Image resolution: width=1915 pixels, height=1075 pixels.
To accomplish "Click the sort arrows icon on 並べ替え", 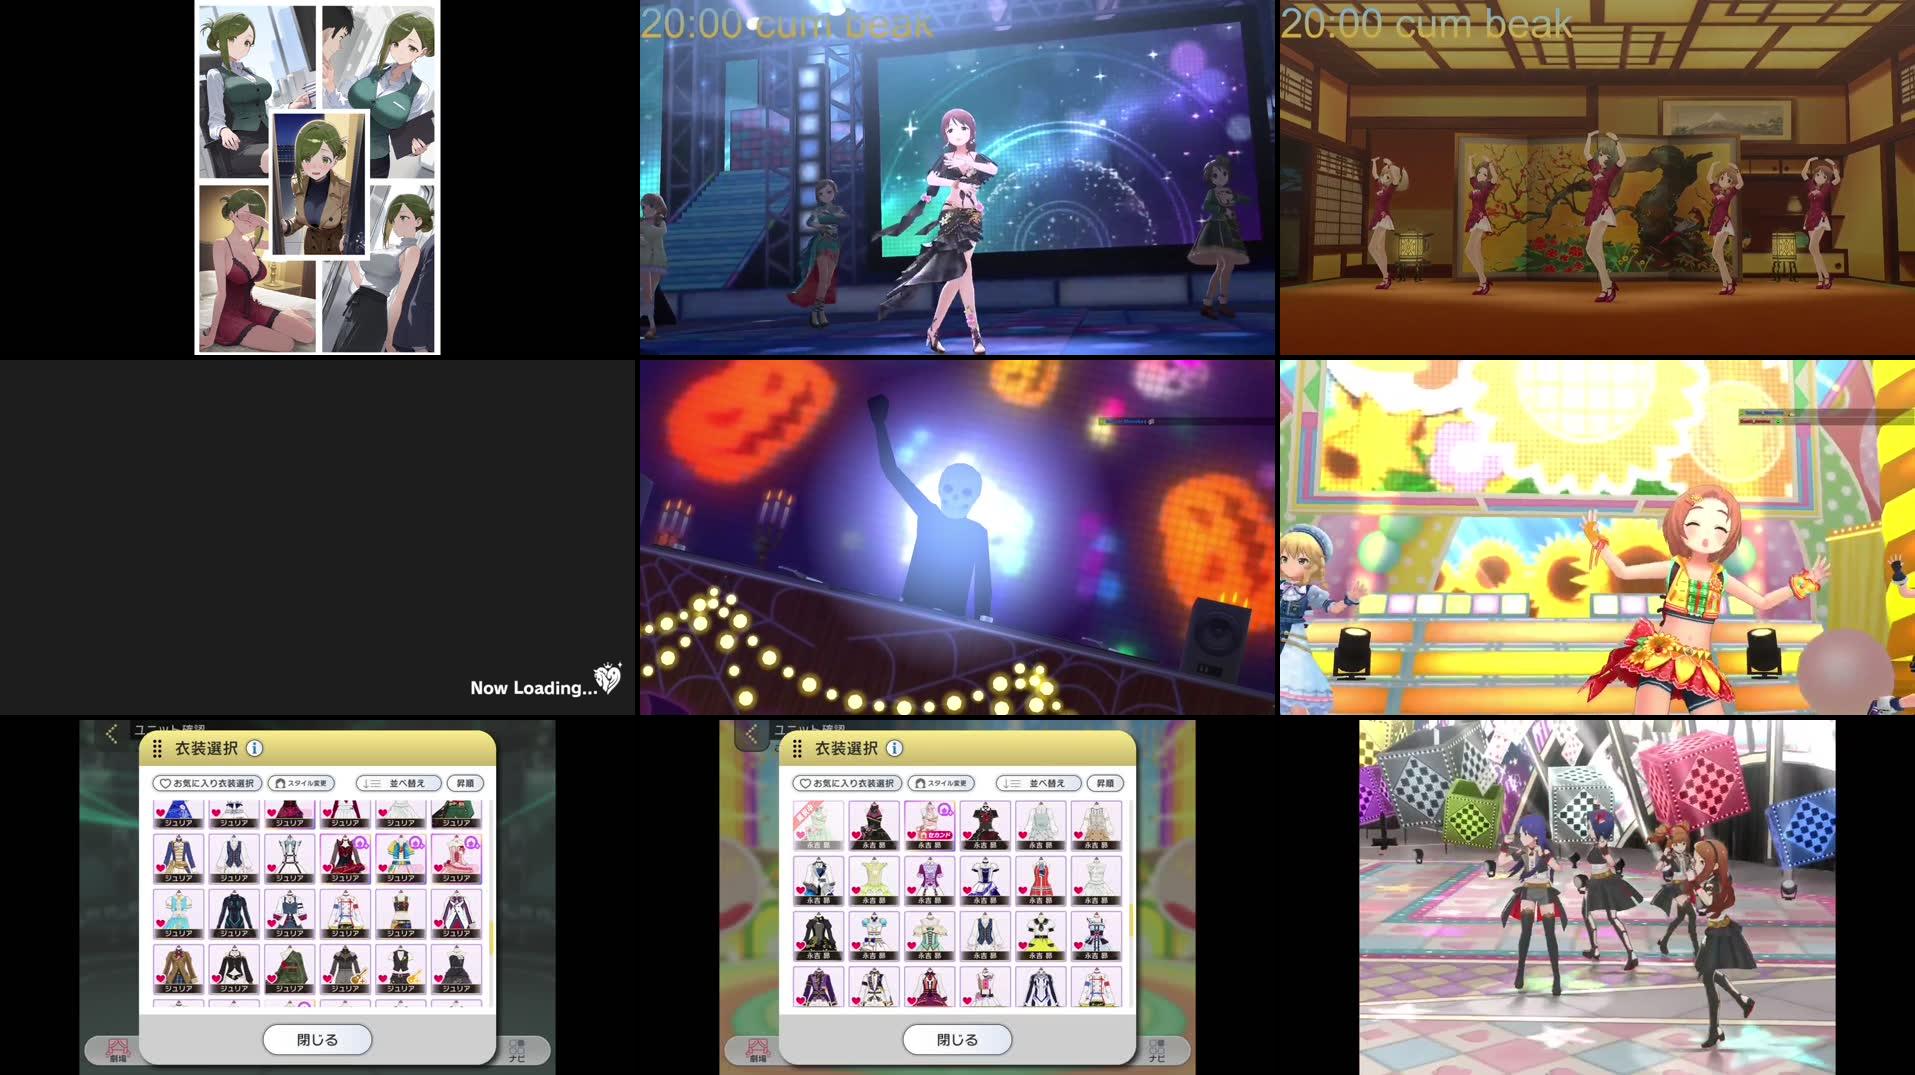I will coord(370,784).
